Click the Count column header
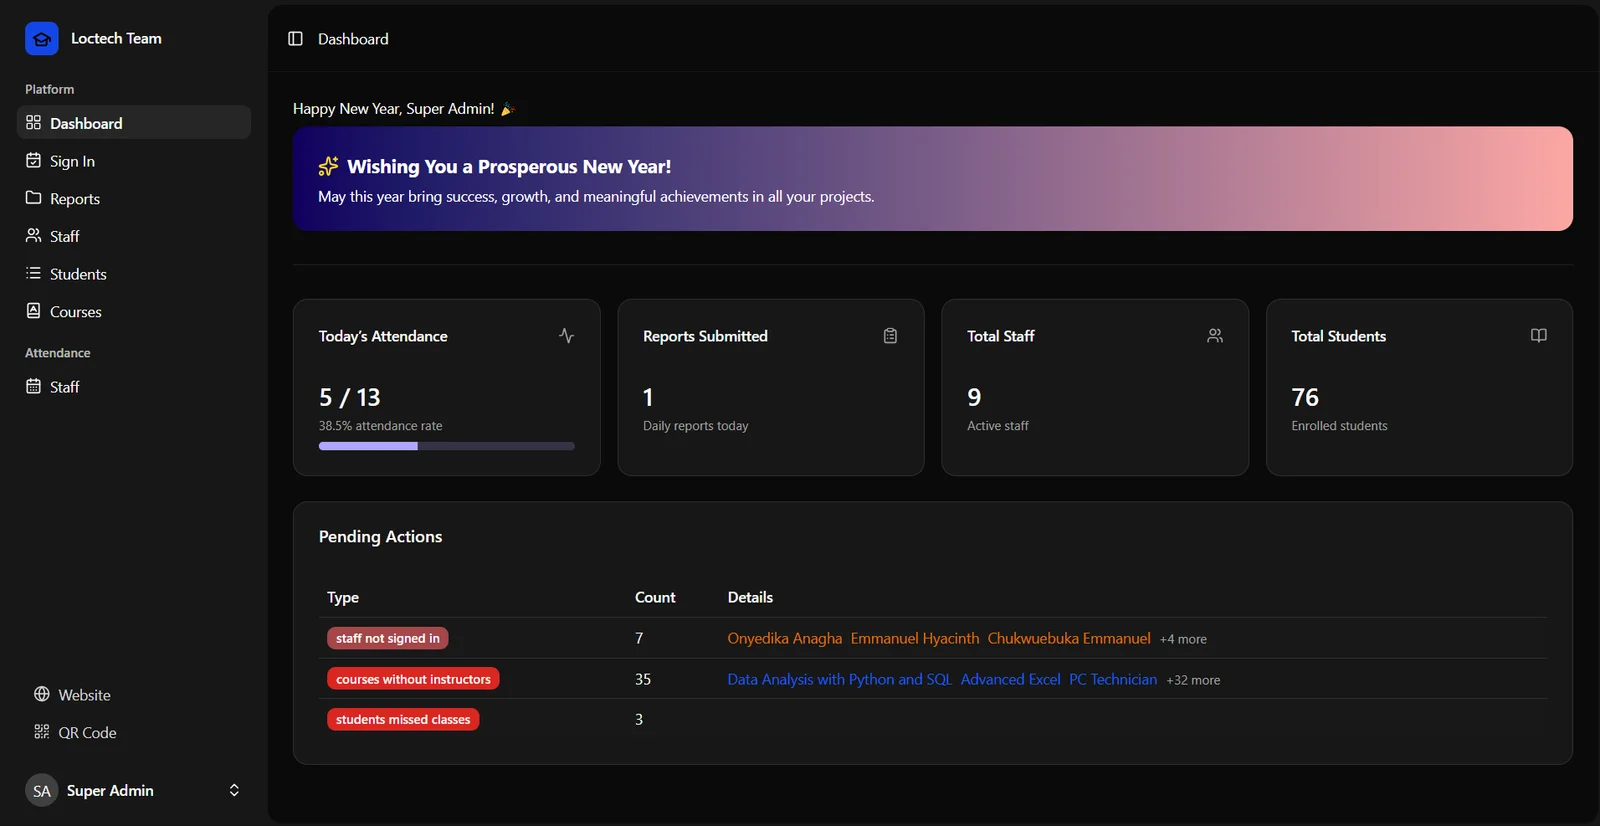Viewport: 1600px width, 826px height. coord(655,597)
